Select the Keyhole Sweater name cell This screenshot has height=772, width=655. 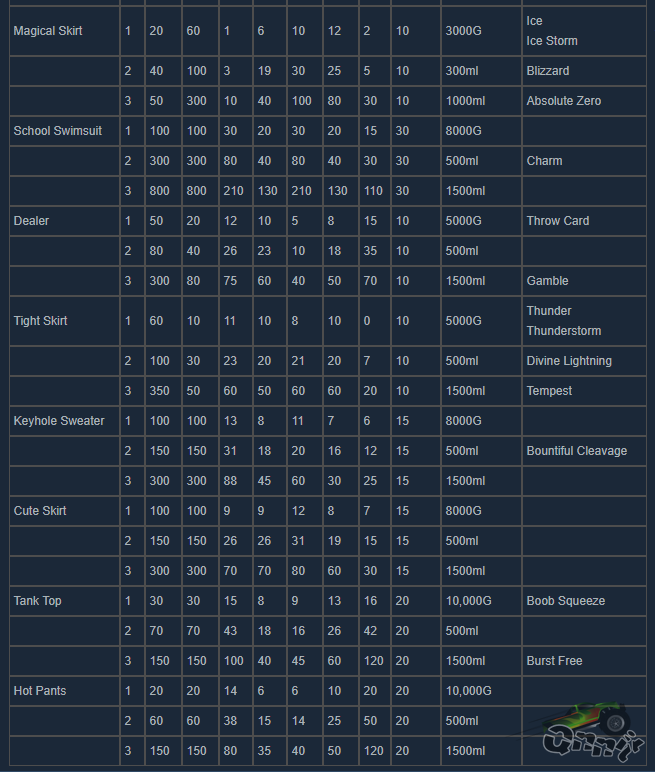click(x=59, y=421)
